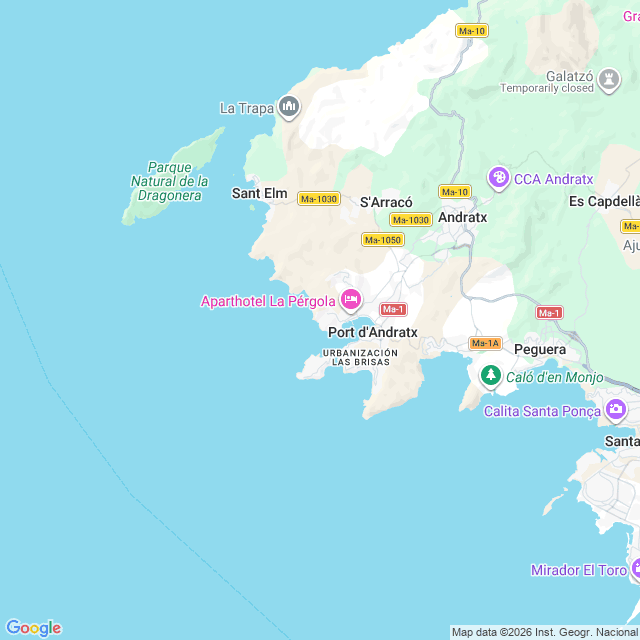Select Parque Natural de la Dragonera label
The image size is (640, 640).
(169, 181)
